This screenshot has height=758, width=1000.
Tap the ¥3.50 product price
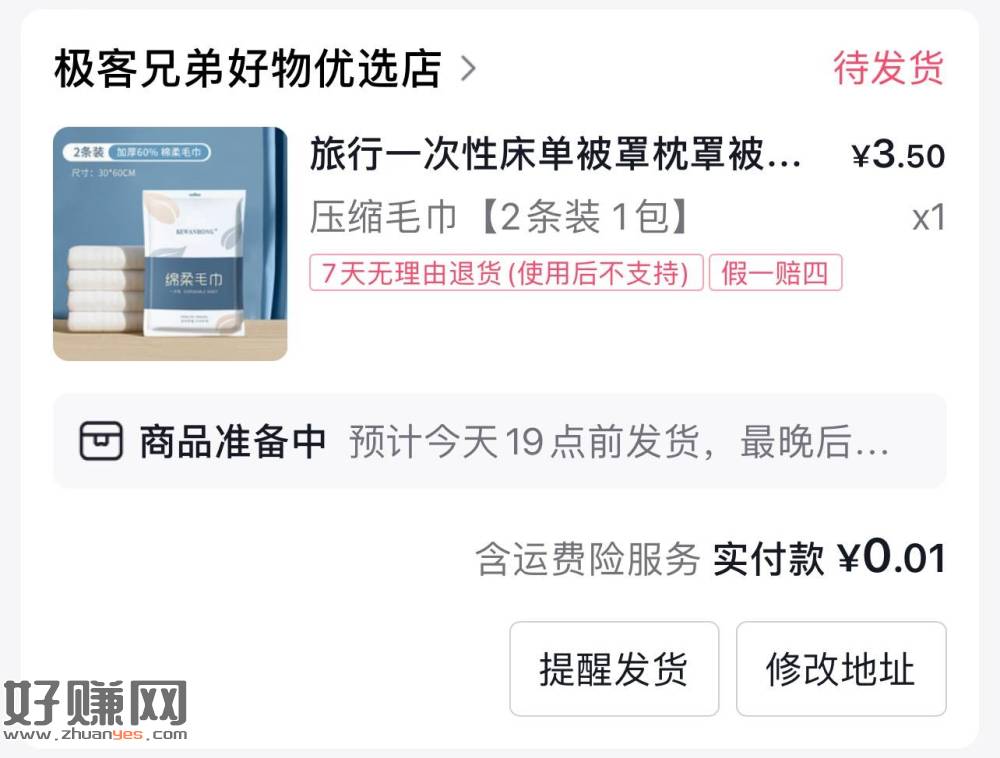[898, 155]
